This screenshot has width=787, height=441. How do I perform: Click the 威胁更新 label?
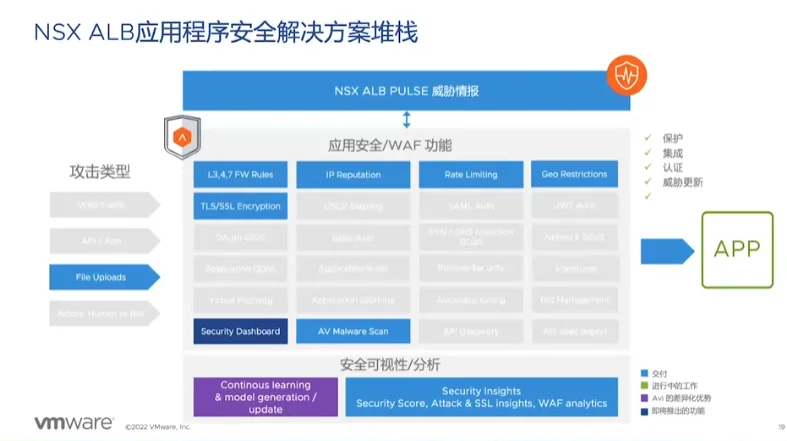pyautogui.click(x=683, y=182)
